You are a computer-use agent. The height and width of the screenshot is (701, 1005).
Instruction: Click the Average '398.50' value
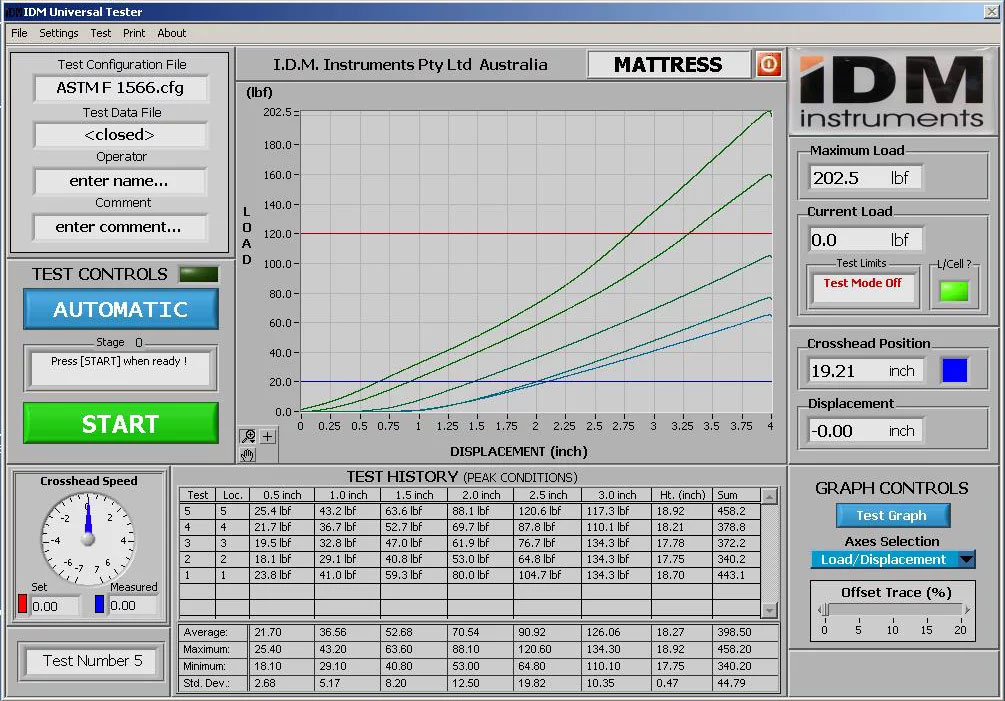(x=745, y=632)
